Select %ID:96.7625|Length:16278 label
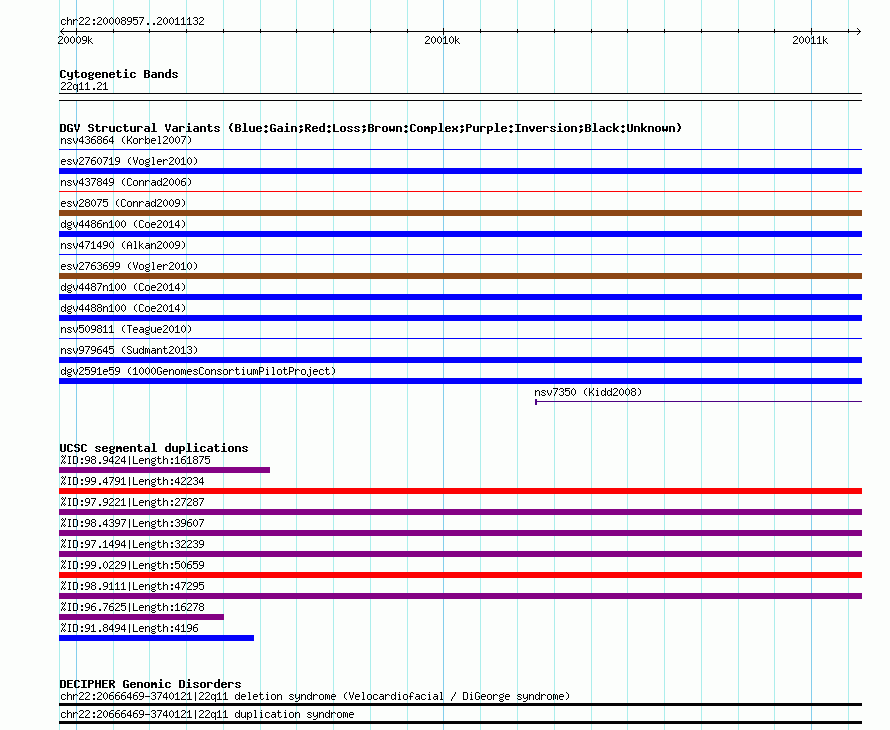The width and height of the screenshot is (890, 730). [132, 607]
